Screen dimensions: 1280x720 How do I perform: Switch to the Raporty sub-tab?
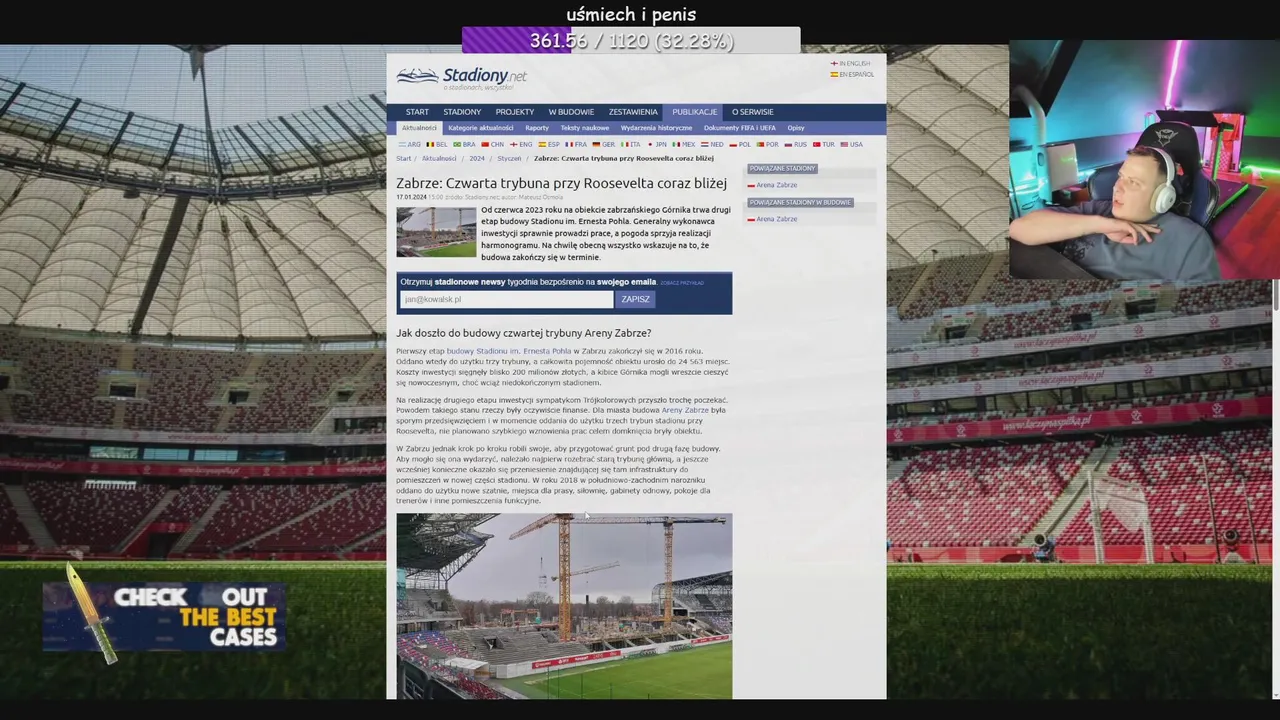pyautogui.click(x=537, y=128)
